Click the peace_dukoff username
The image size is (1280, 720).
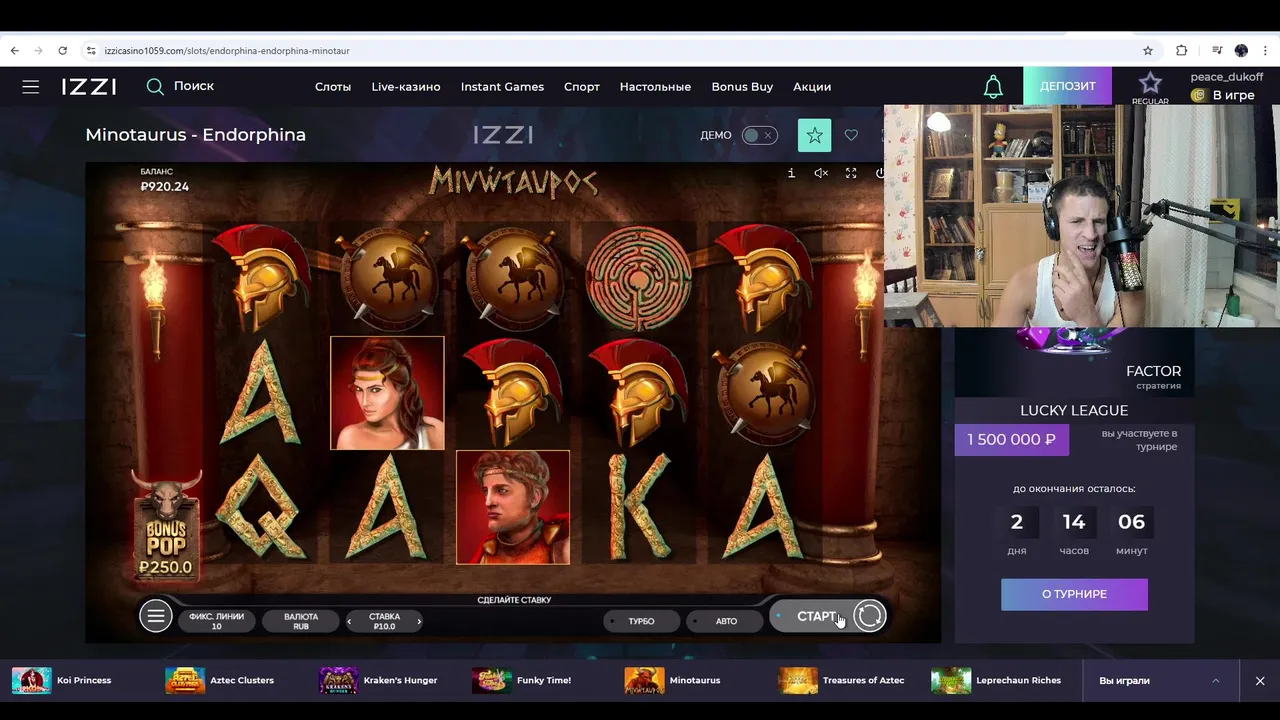[1227, 77]
